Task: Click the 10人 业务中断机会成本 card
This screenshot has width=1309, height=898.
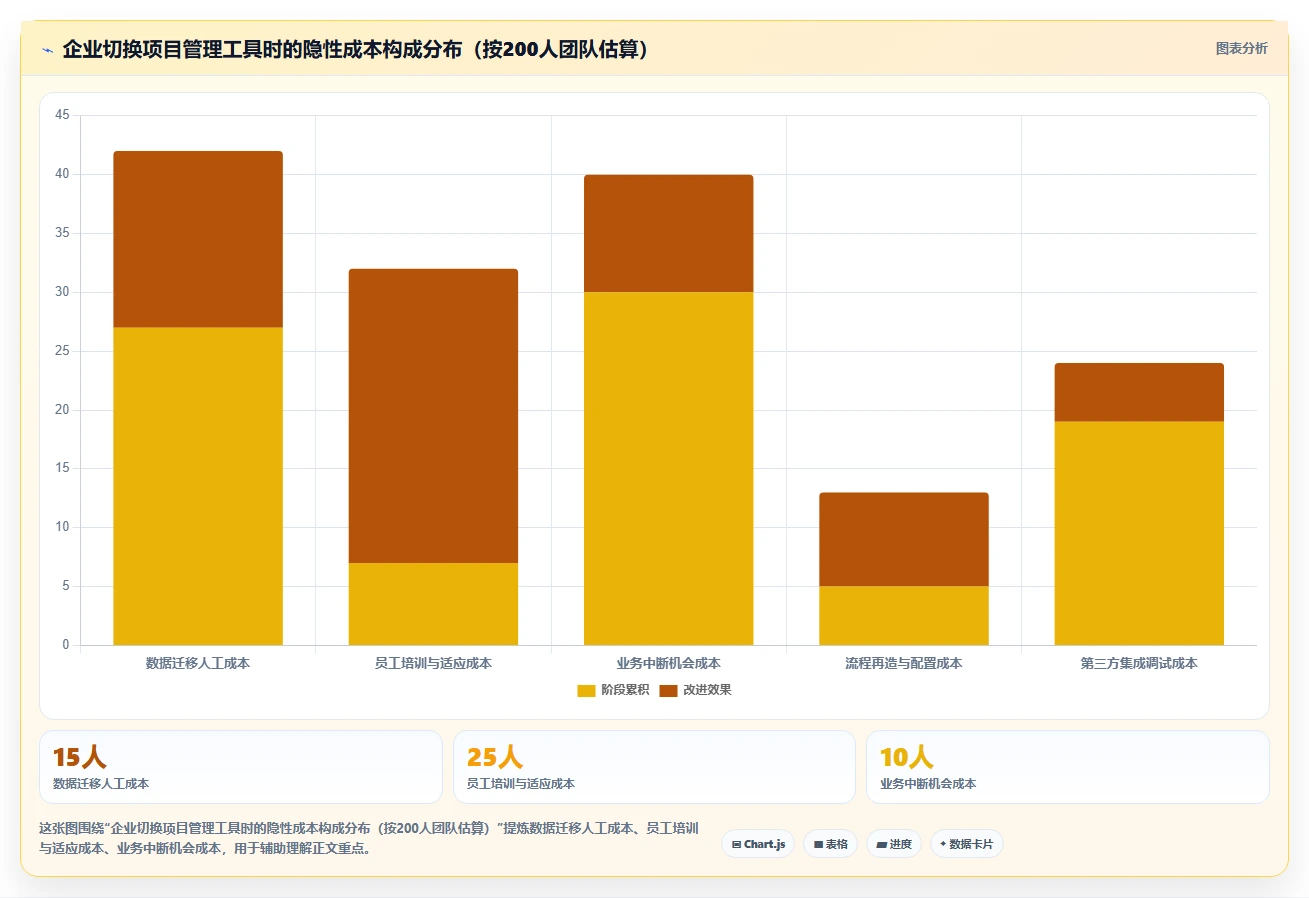Action: [1068, 767]
